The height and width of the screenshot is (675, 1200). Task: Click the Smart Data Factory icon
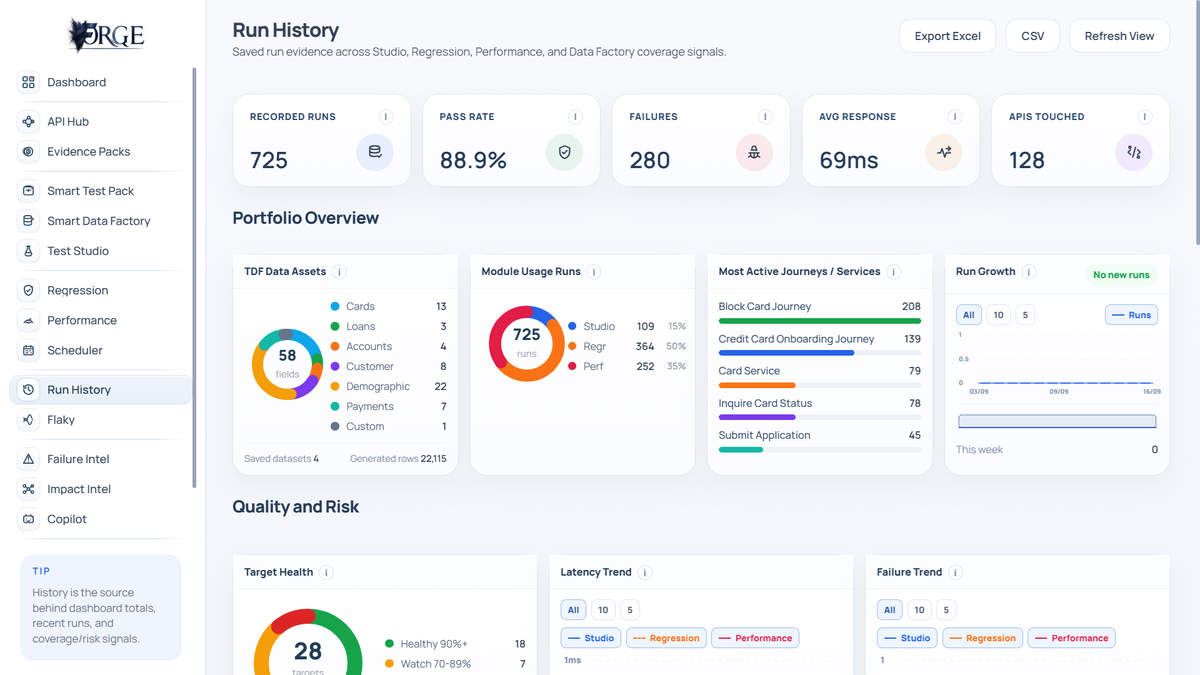[28, 220]
